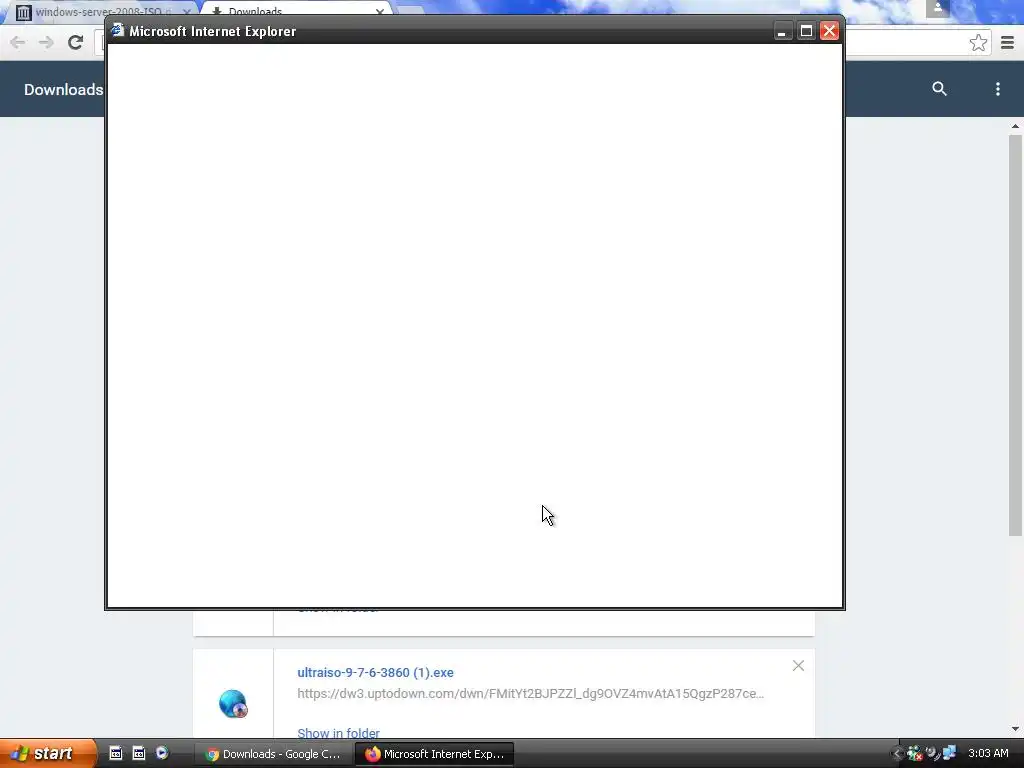This screenshot has height=768, width=1024.
Task: Click the Downloads page scroll up arrow
Action: [1015, 126]
